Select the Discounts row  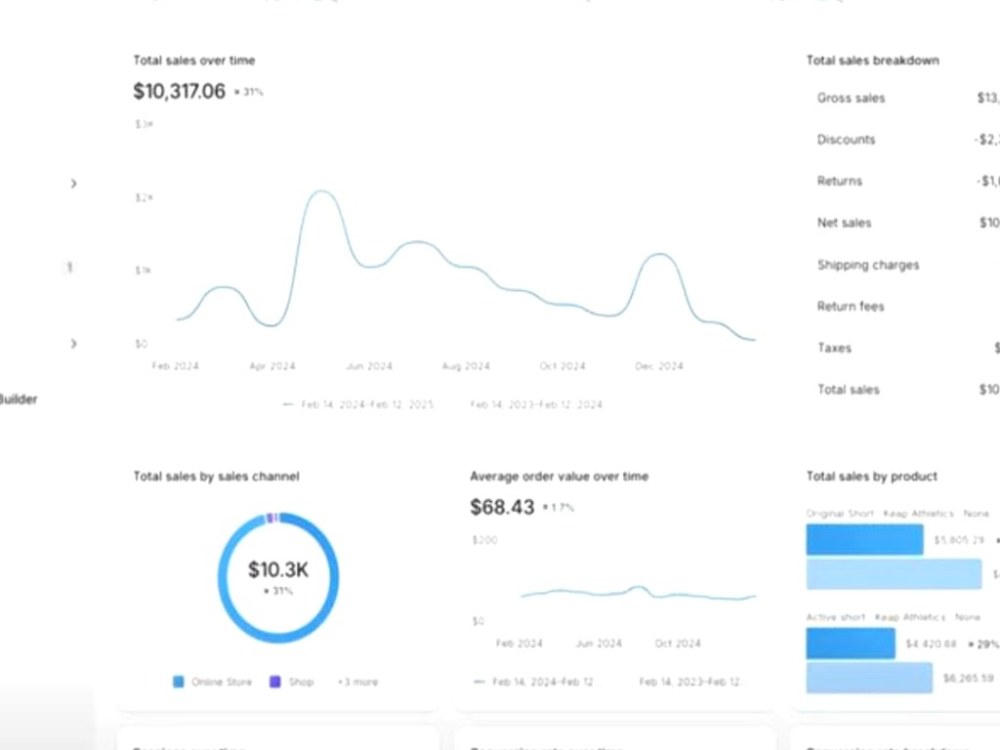pyautogui.click(x=908, y=140)
